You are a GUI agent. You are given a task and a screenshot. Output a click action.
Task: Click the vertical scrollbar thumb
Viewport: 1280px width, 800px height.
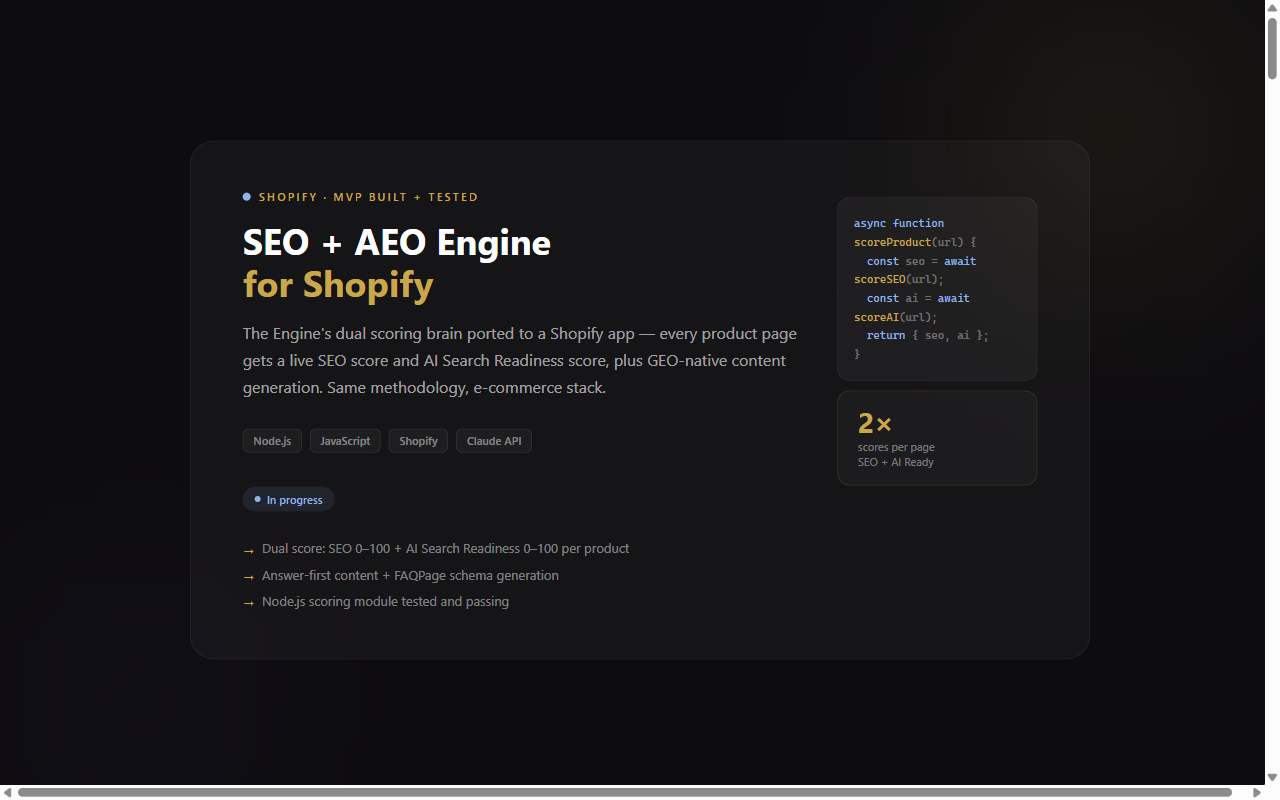1272,48
